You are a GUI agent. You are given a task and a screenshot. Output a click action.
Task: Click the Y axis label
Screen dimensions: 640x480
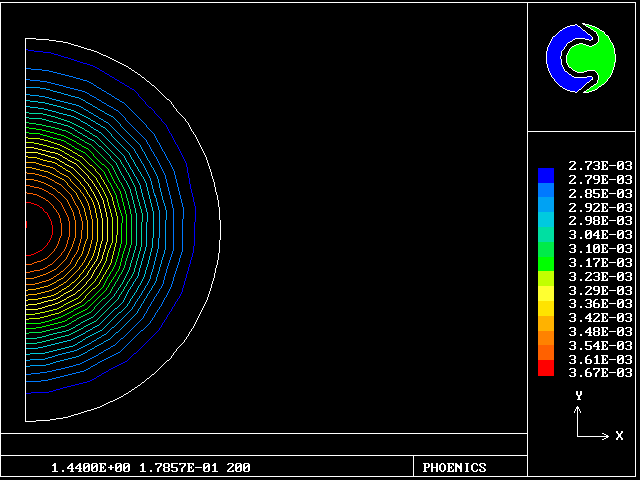[x=578, y=396]
